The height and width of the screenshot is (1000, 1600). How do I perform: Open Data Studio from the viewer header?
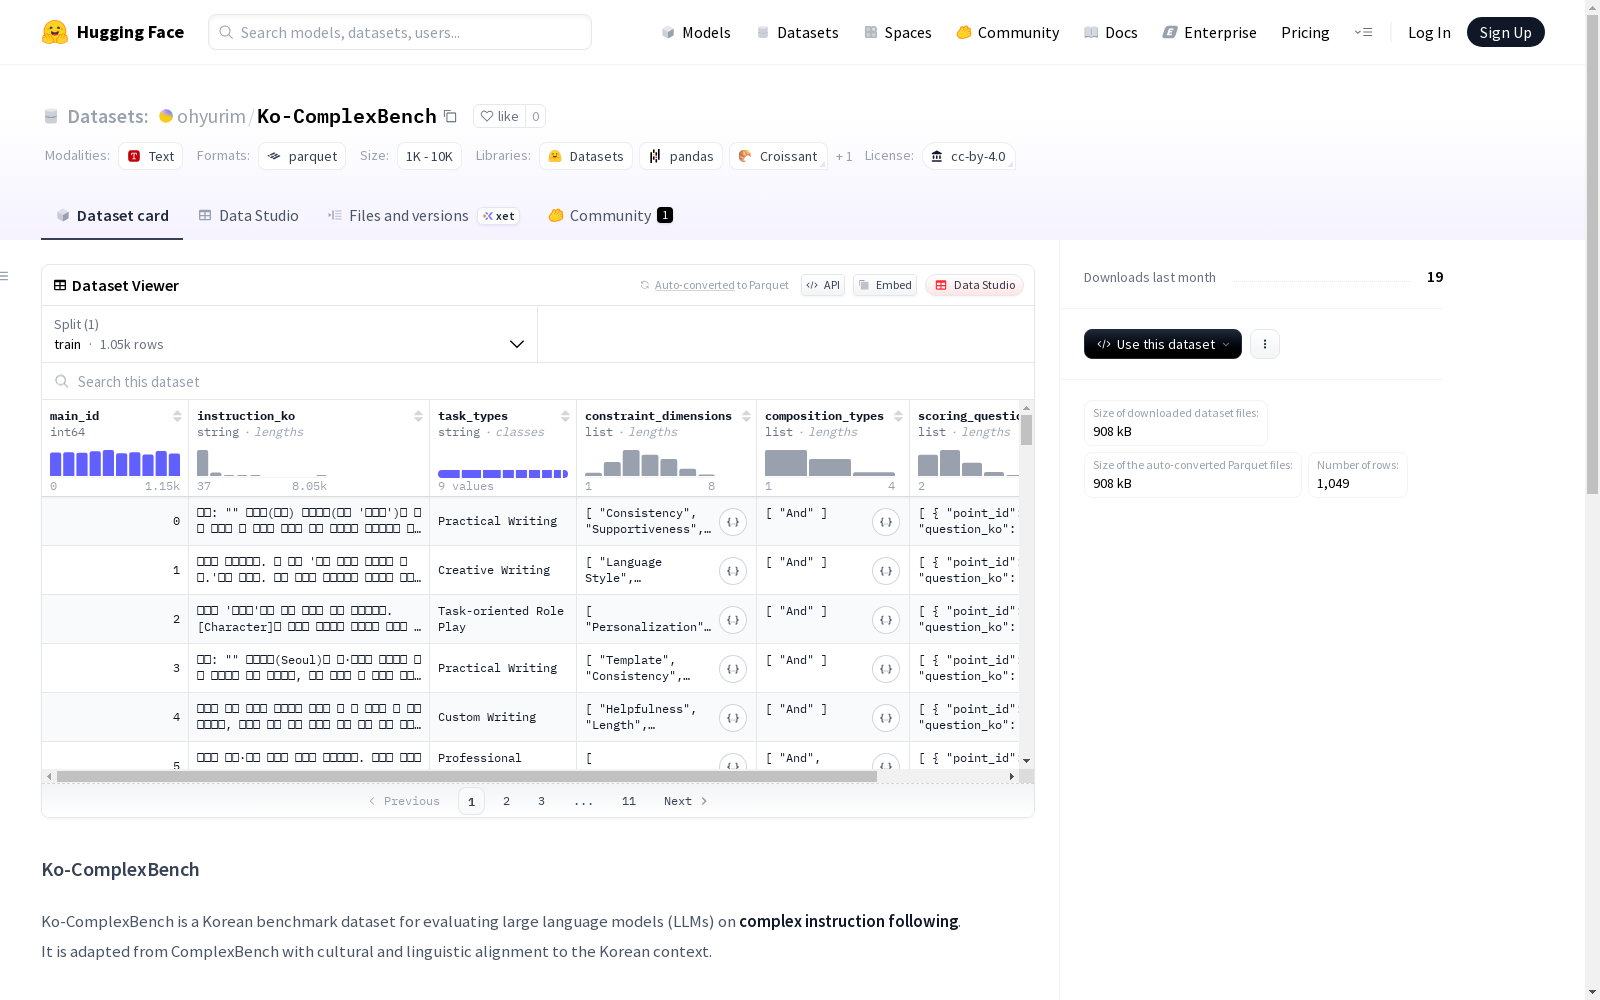coord(974,285)
